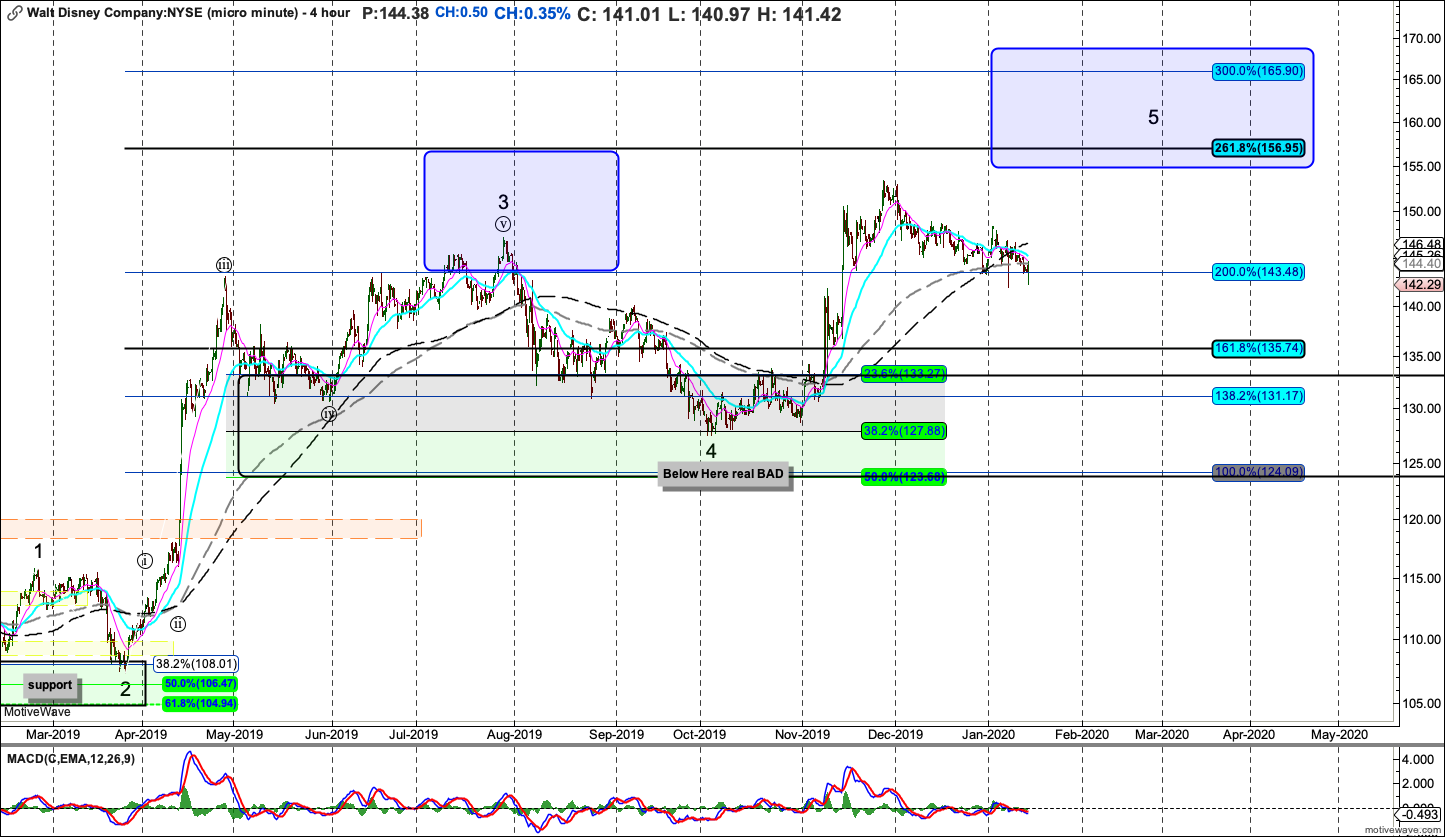Select the 38.2%(108.01) retracement label
Screen dimensions: 1445x837
tap(196, 662)
